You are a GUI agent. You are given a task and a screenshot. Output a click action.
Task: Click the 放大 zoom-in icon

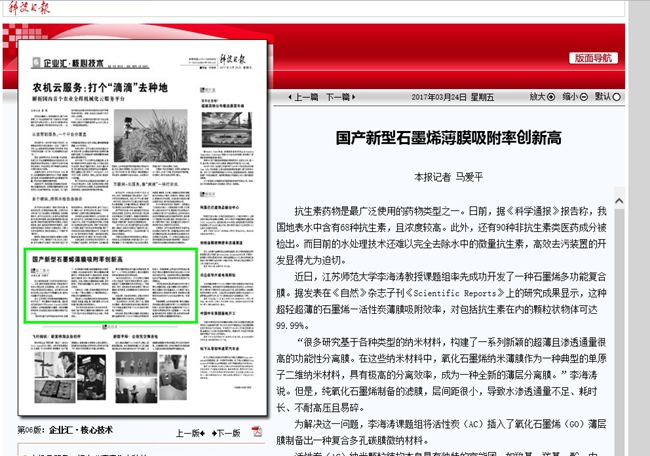coord(551,97)
